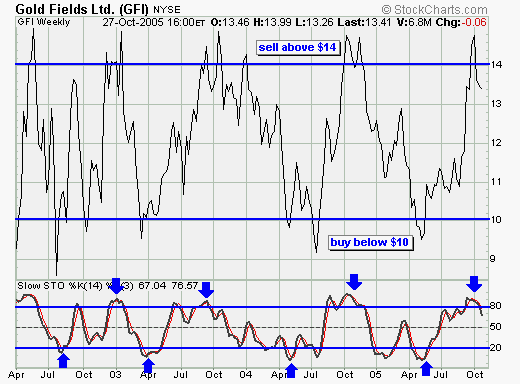
Task: Click the red change value '-0.06'
Action: click(474, 22)
